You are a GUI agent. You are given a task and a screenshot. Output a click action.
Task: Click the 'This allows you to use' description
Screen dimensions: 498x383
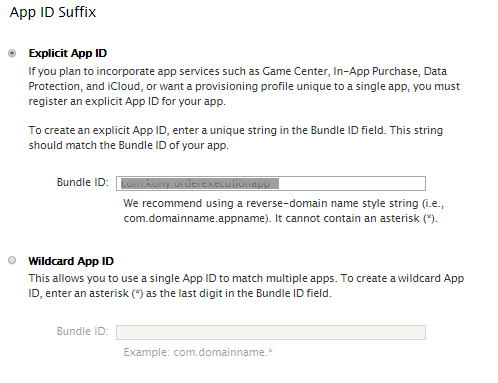coord(246,286)
